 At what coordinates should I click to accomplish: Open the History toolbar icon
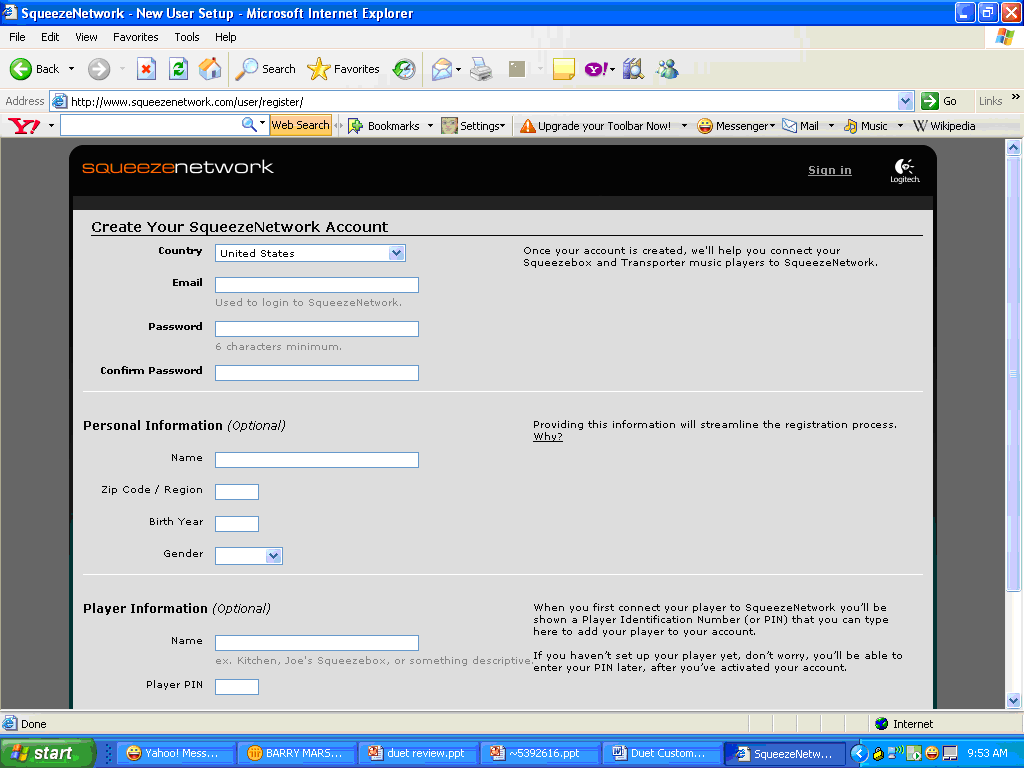point(404,69)
